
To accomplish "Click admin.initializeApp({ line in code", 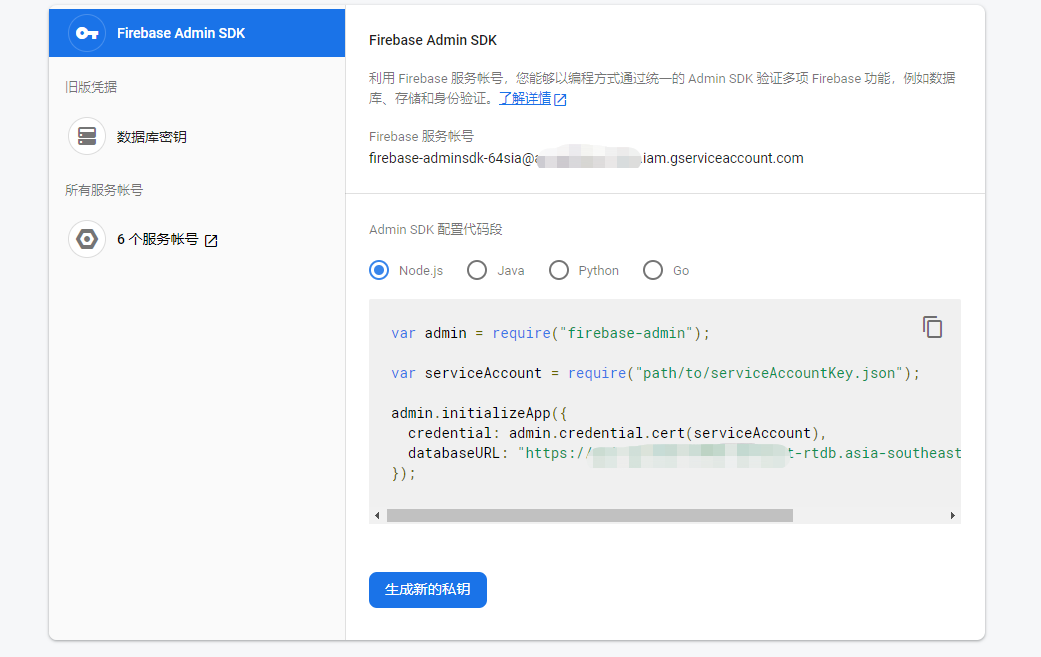I will click(x=479, y=413).
